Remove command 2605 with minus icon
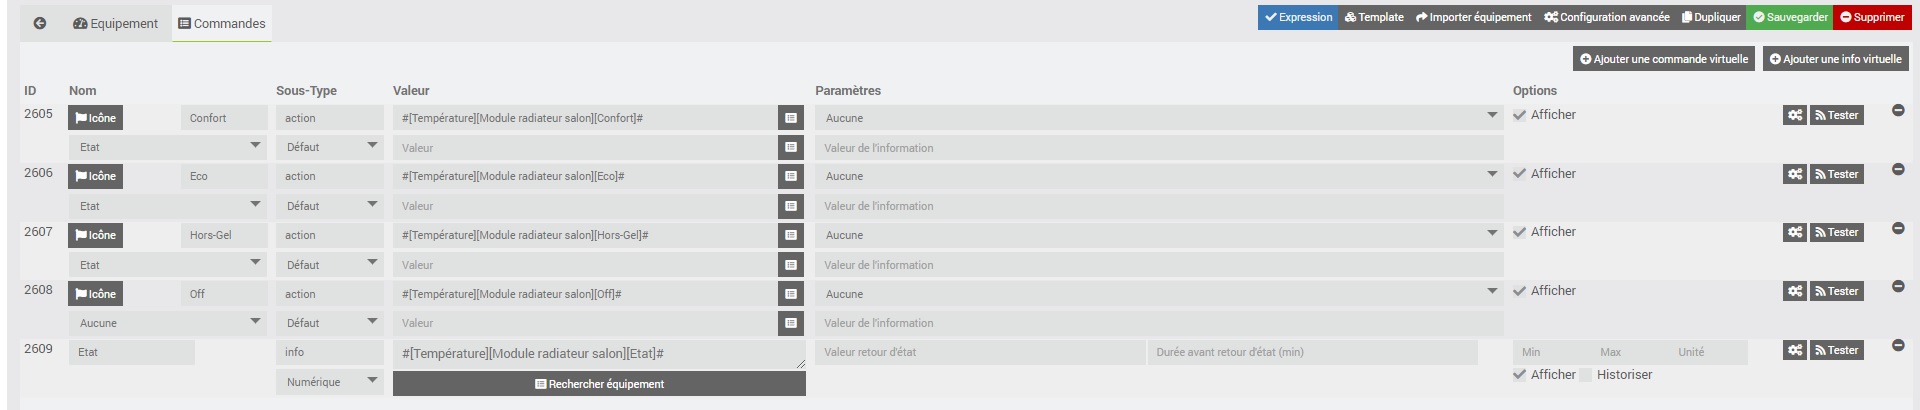1920x410 pixels. pos(1898,111)
